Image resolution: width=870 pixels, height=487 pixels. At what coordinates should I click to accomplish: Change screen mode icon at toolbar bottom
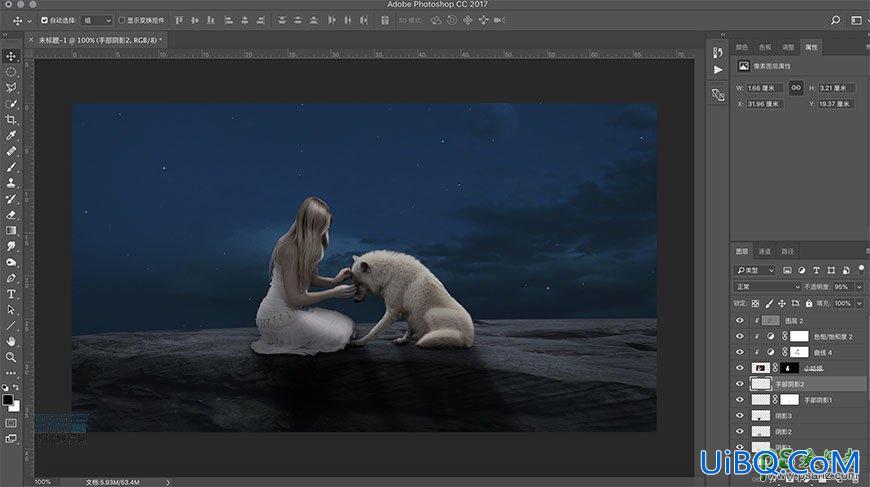[11, 439]
